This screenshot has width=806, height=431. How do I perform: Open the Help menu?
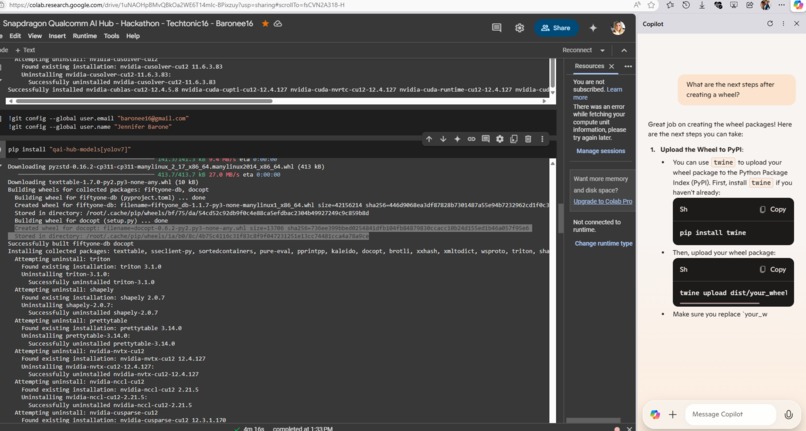click(133, 36)
